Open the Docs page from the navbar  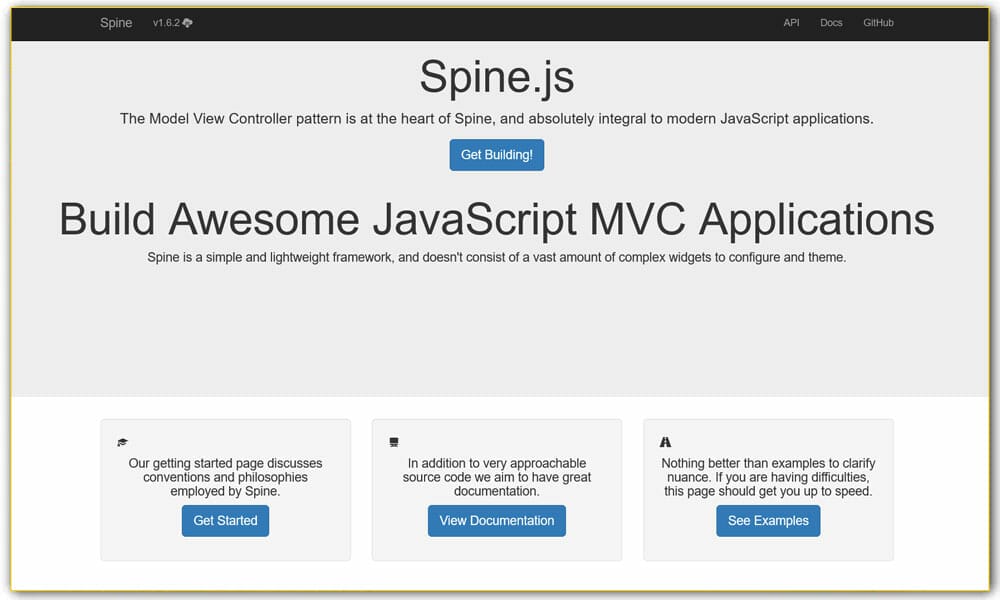[831, 22]
